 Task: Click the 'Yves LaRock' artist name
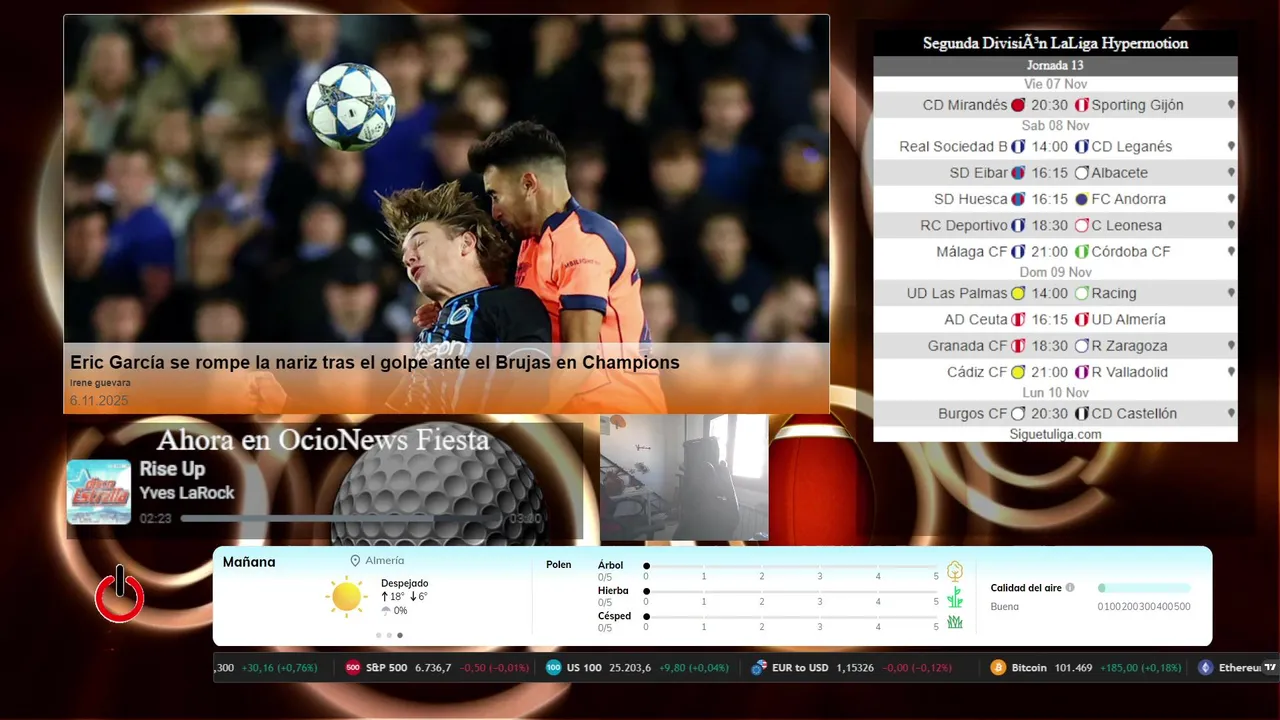[187, 493]
